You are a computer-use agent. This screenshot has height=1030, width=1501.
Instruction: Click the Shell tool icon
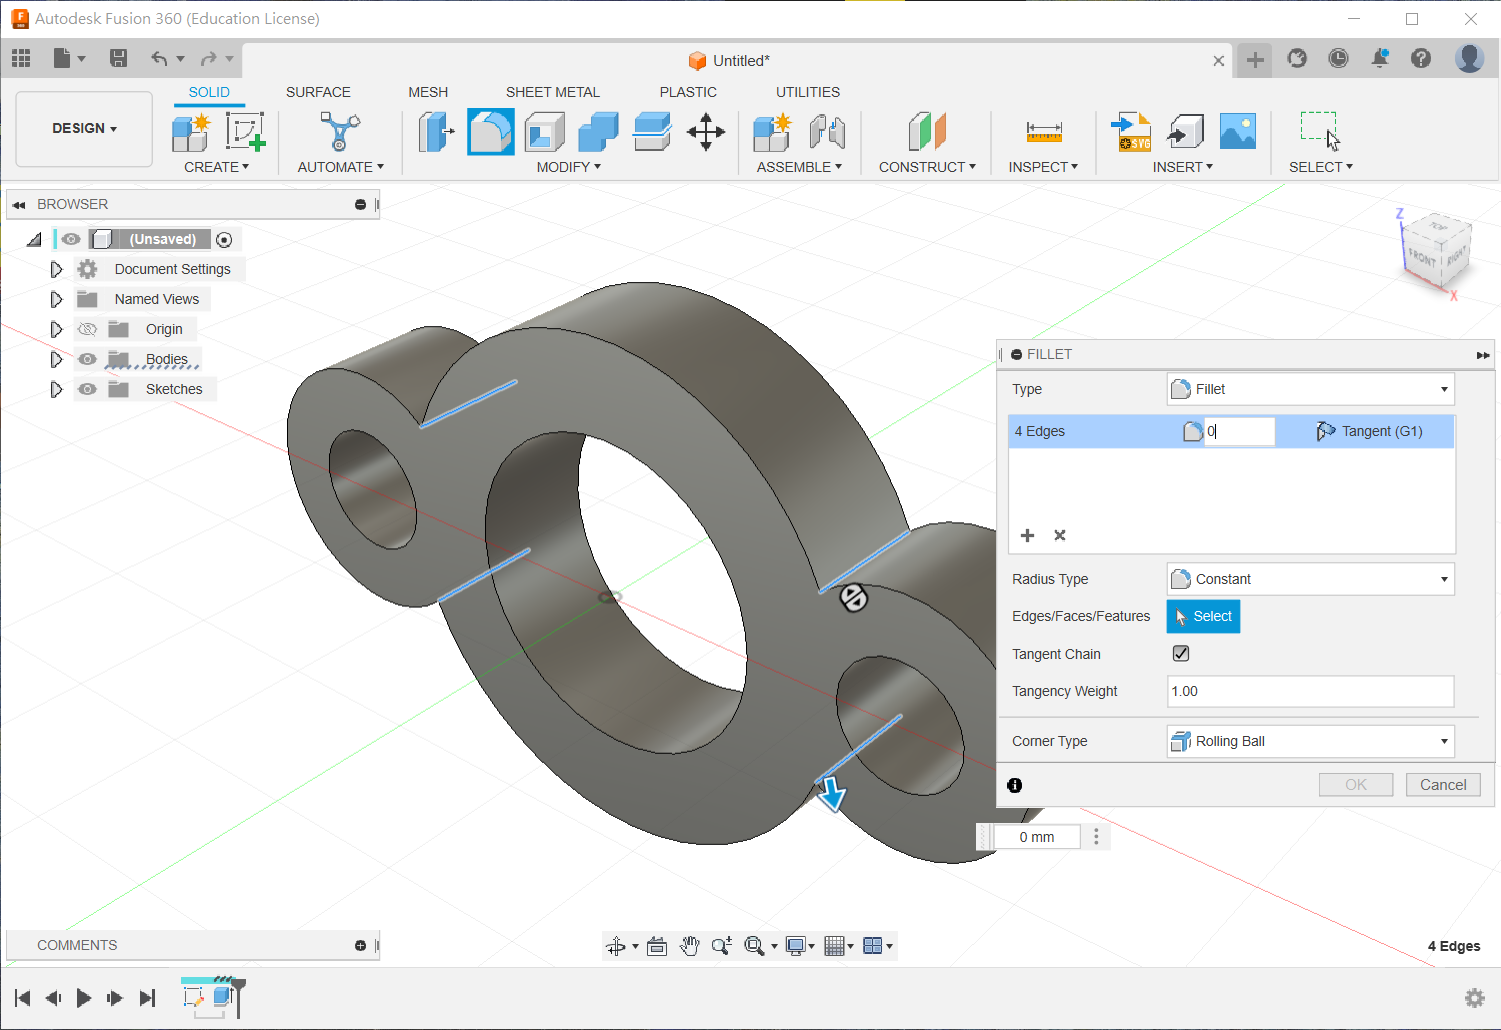coord(545,132)
